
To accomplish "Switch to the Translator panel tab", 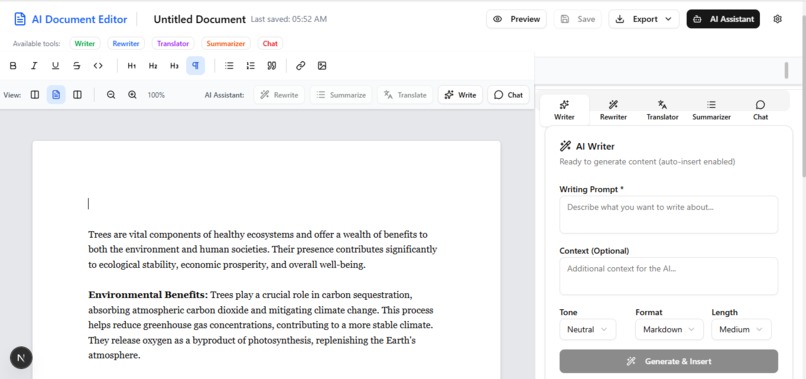I will pos(663,110).
